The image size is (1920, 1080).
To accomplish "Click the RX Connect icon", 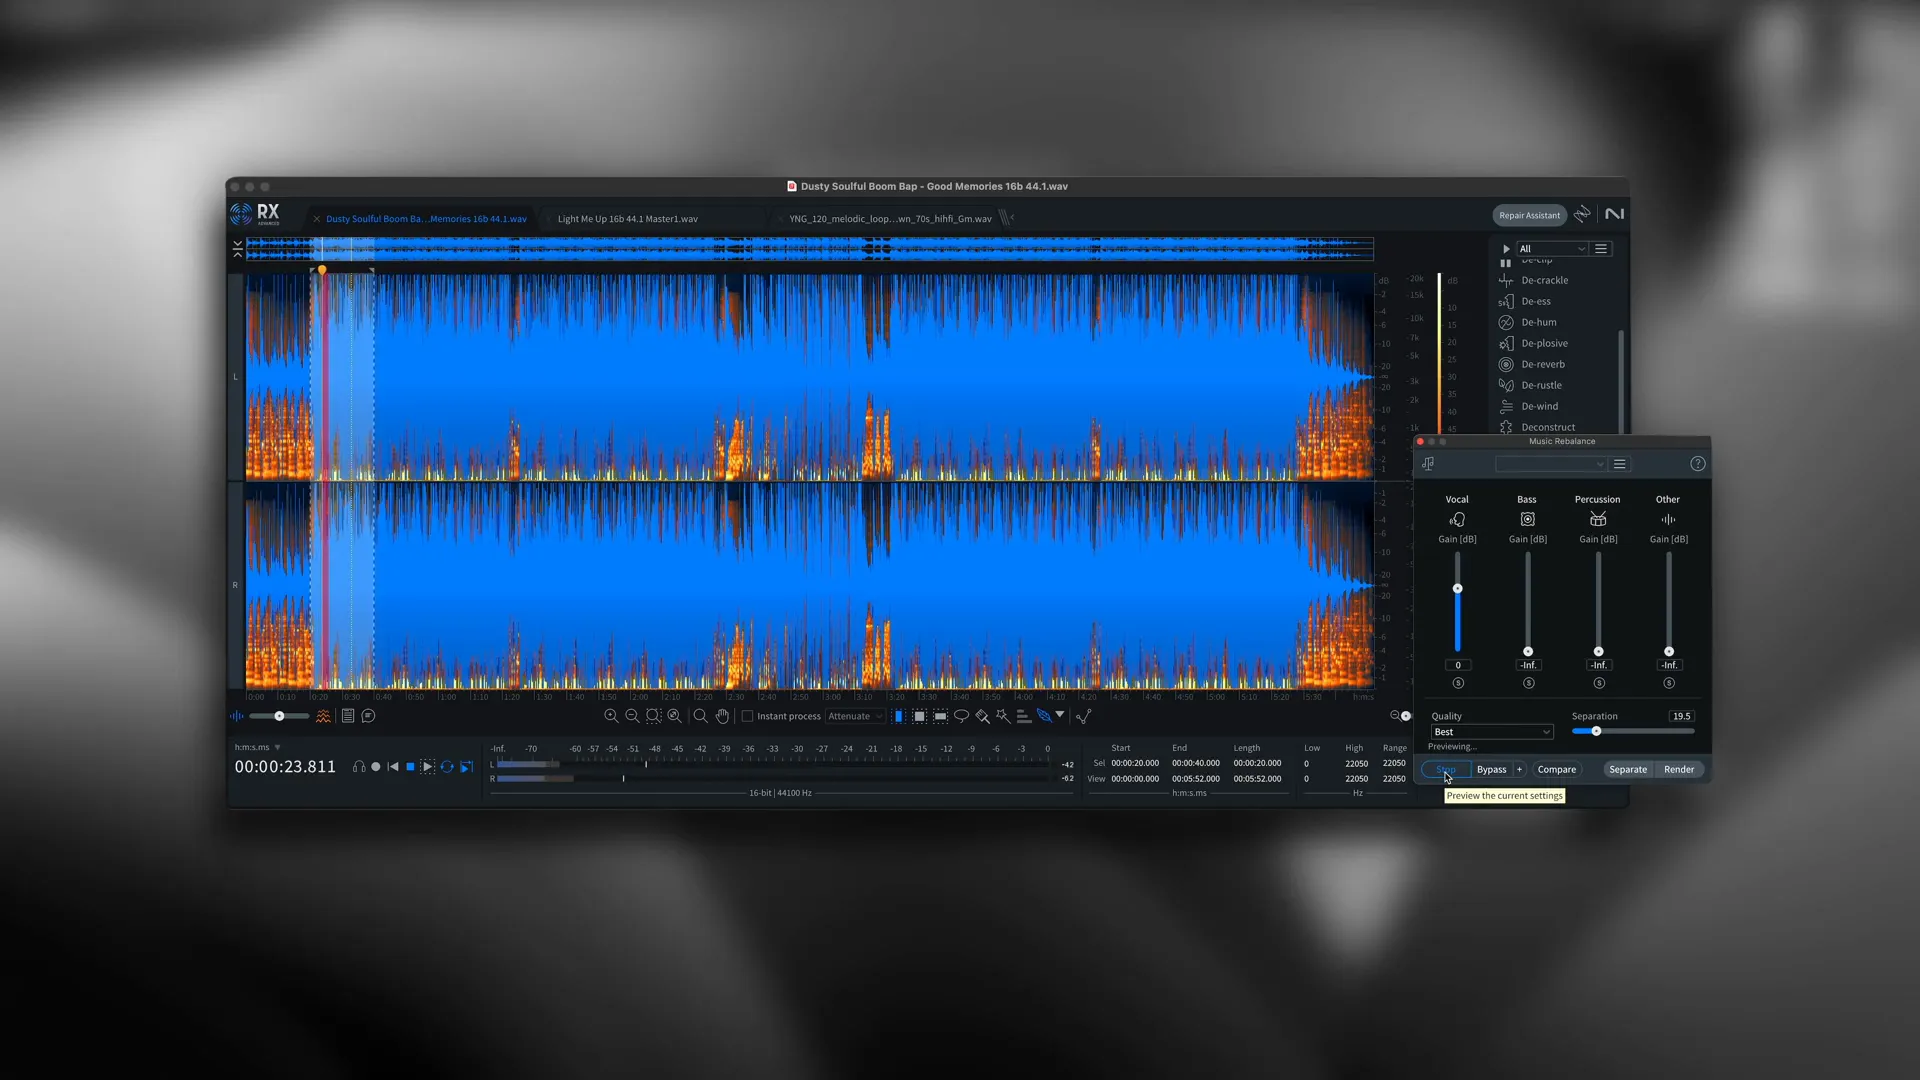I will [x=1582, y=214].
